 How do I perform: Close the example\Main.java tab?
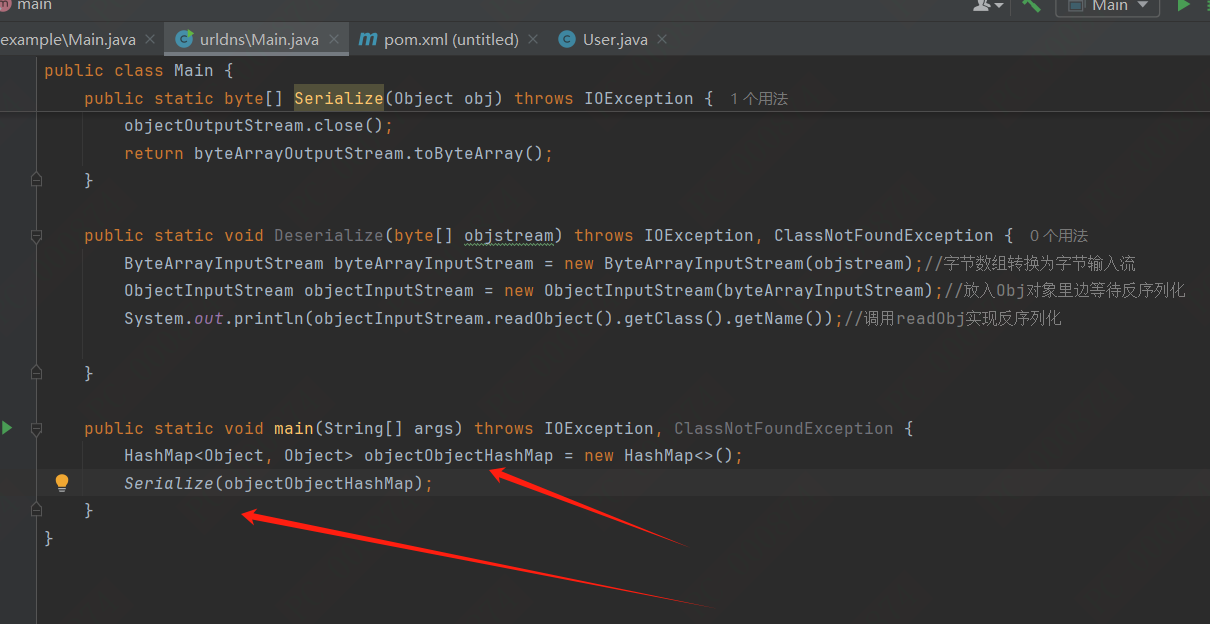(150, 40)
